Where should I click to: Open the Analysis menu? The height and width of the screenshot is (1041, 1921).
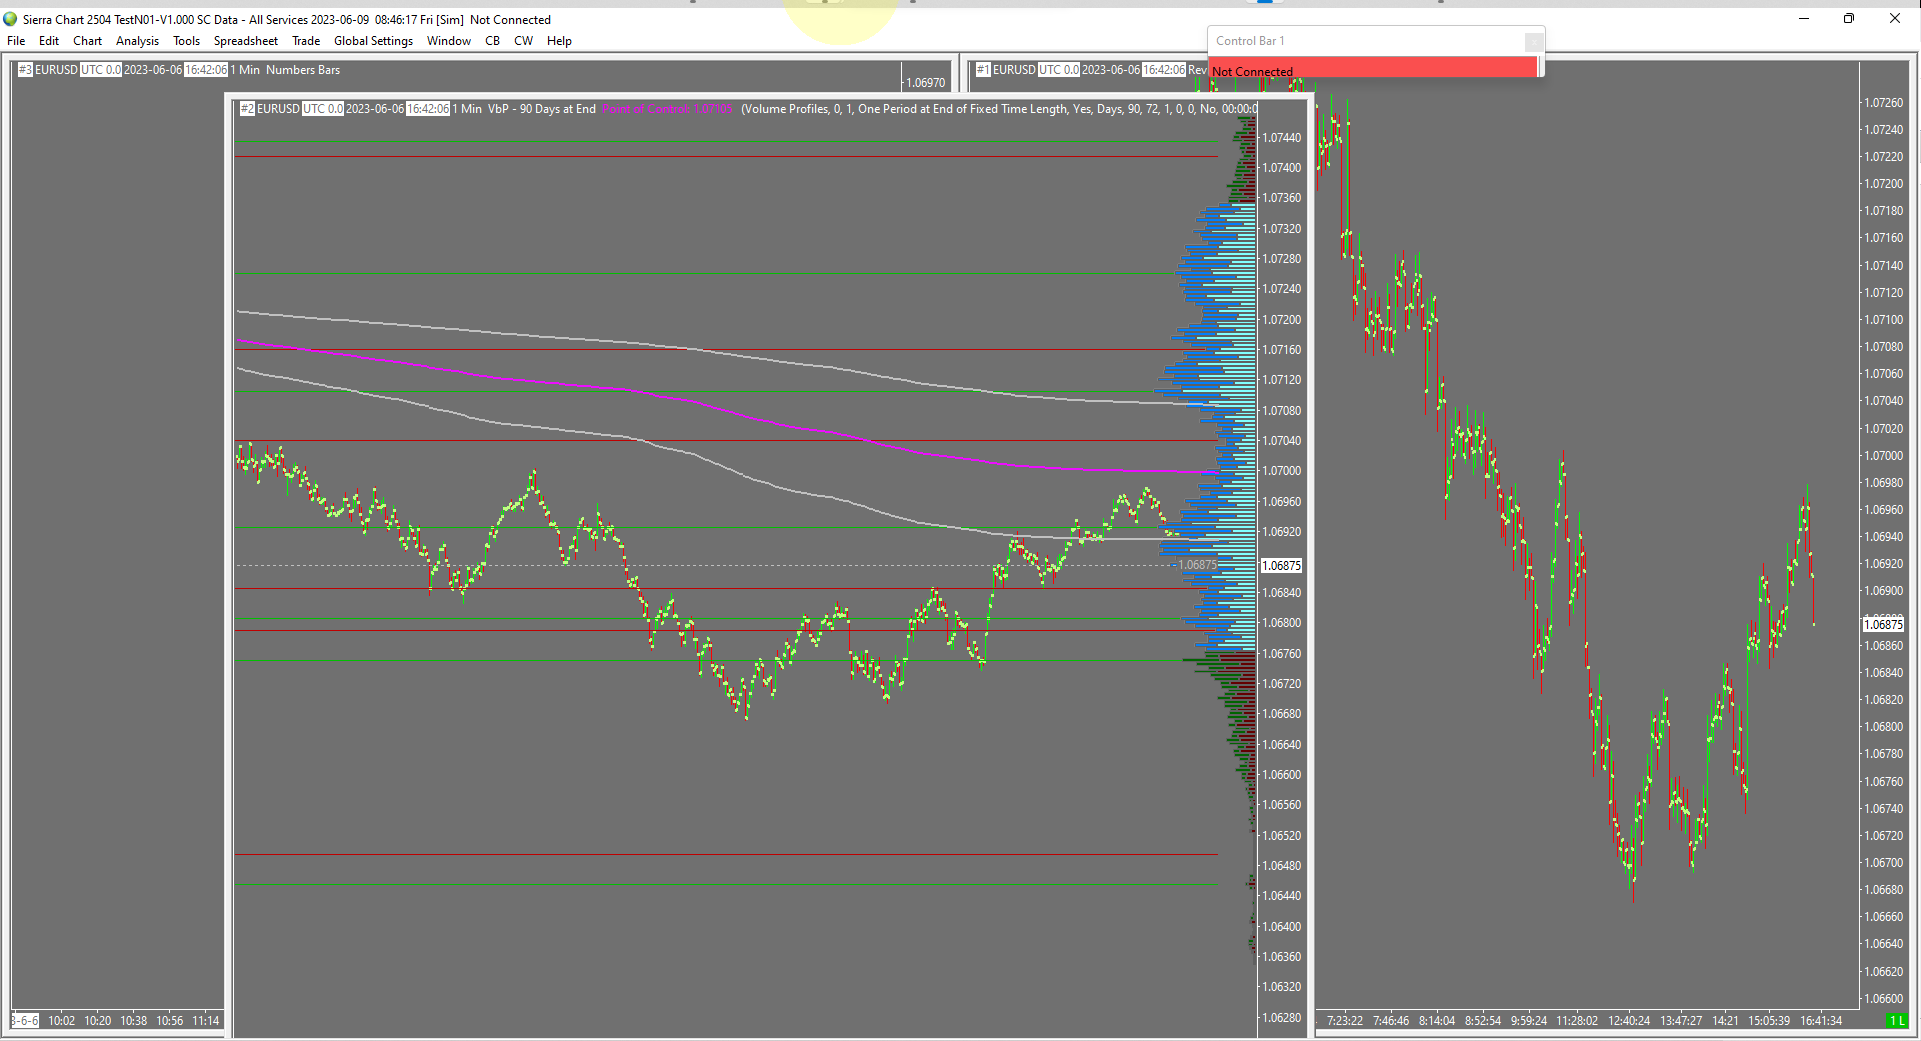[137, 41]
